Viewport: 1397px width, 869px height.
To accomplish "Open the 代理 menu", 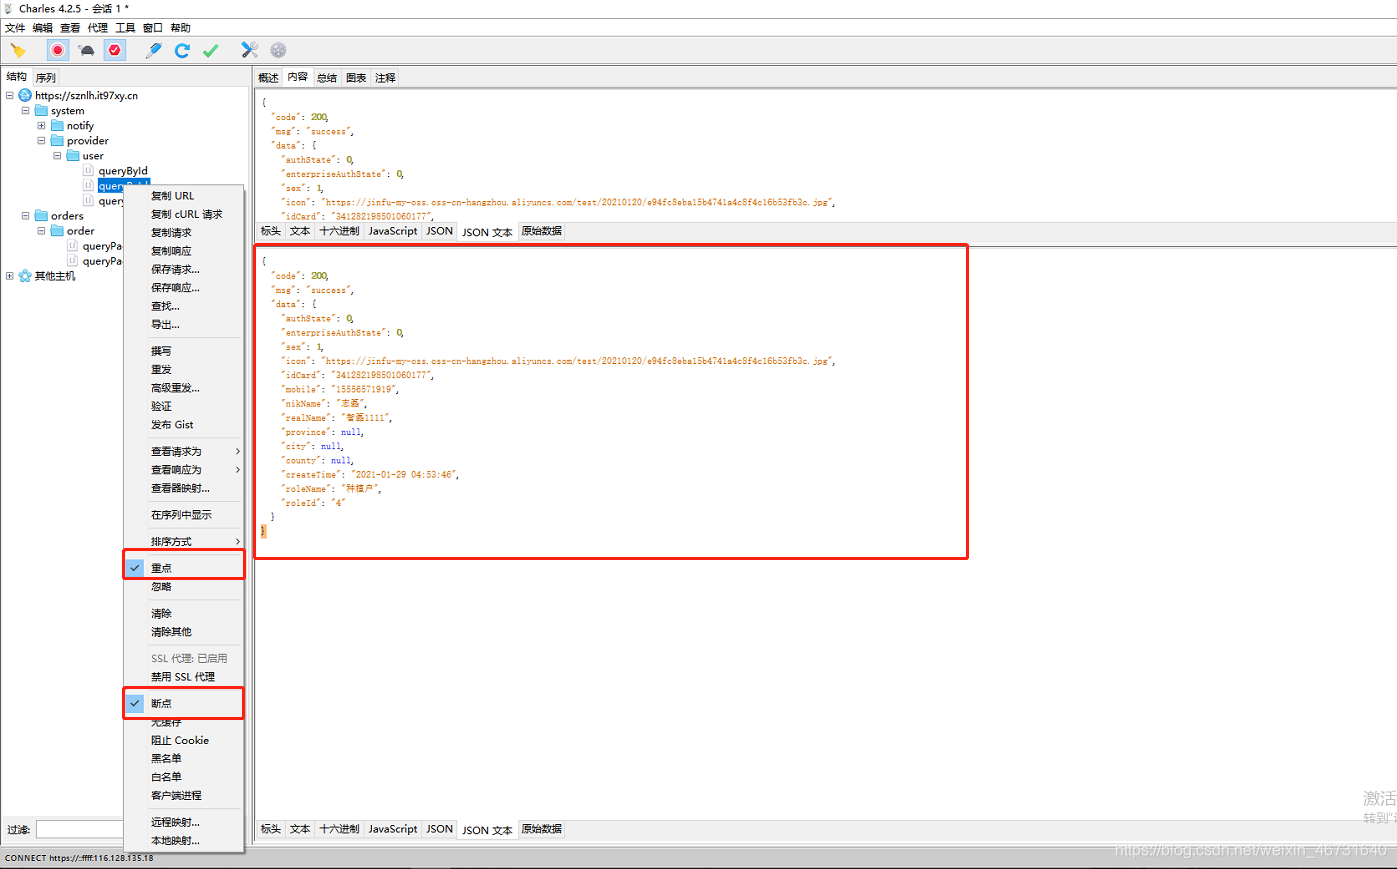I will 97,28.
